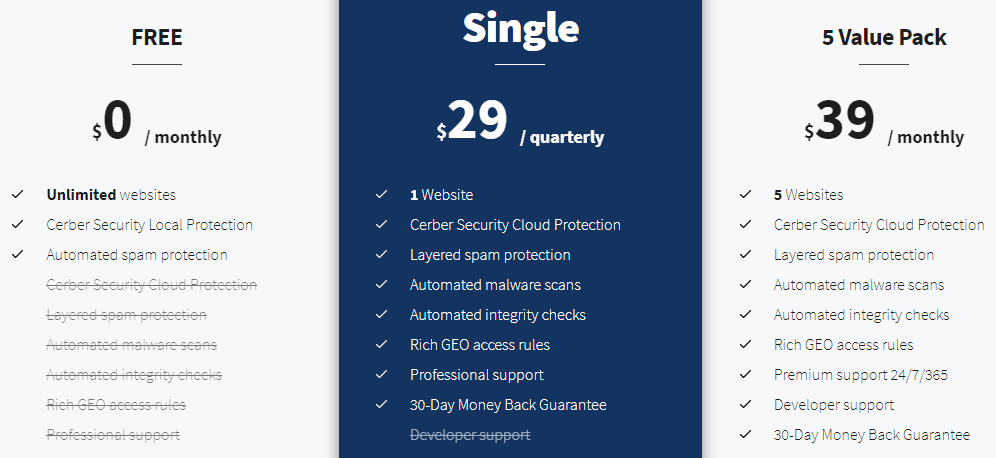Click Single plan's Professional support checkmark
This screenshot has height=458, width=996.
pos(381,375)
